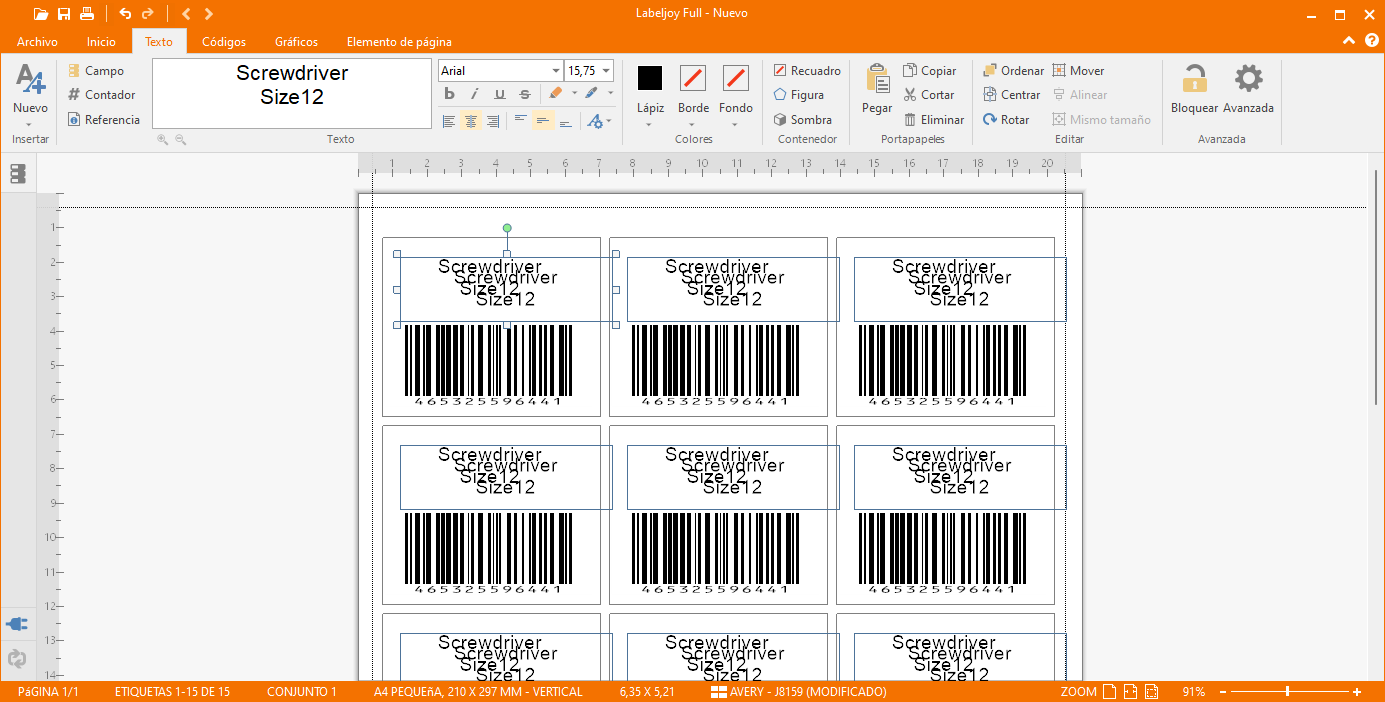The height and width of the screenshot is (702, 1385).
Task: Insert a Referencia element
Action: [104, 119]
